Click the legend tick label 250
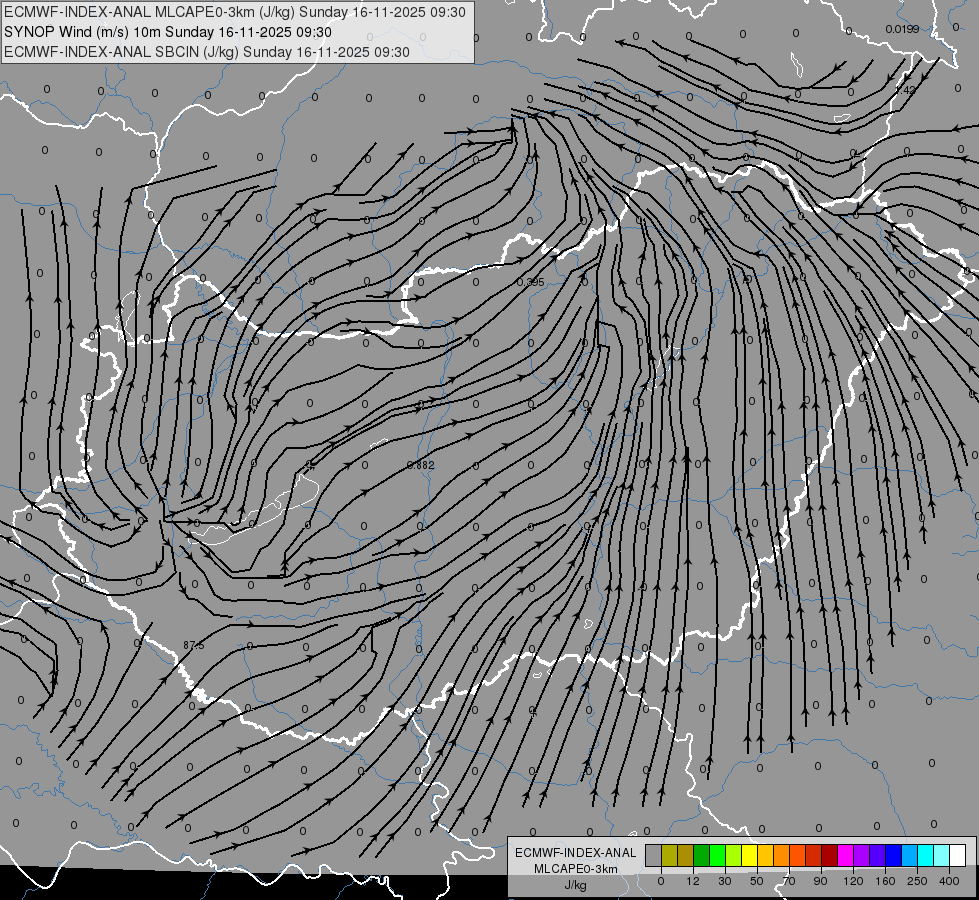Screen dimensions: 979x900 (917, 881)
